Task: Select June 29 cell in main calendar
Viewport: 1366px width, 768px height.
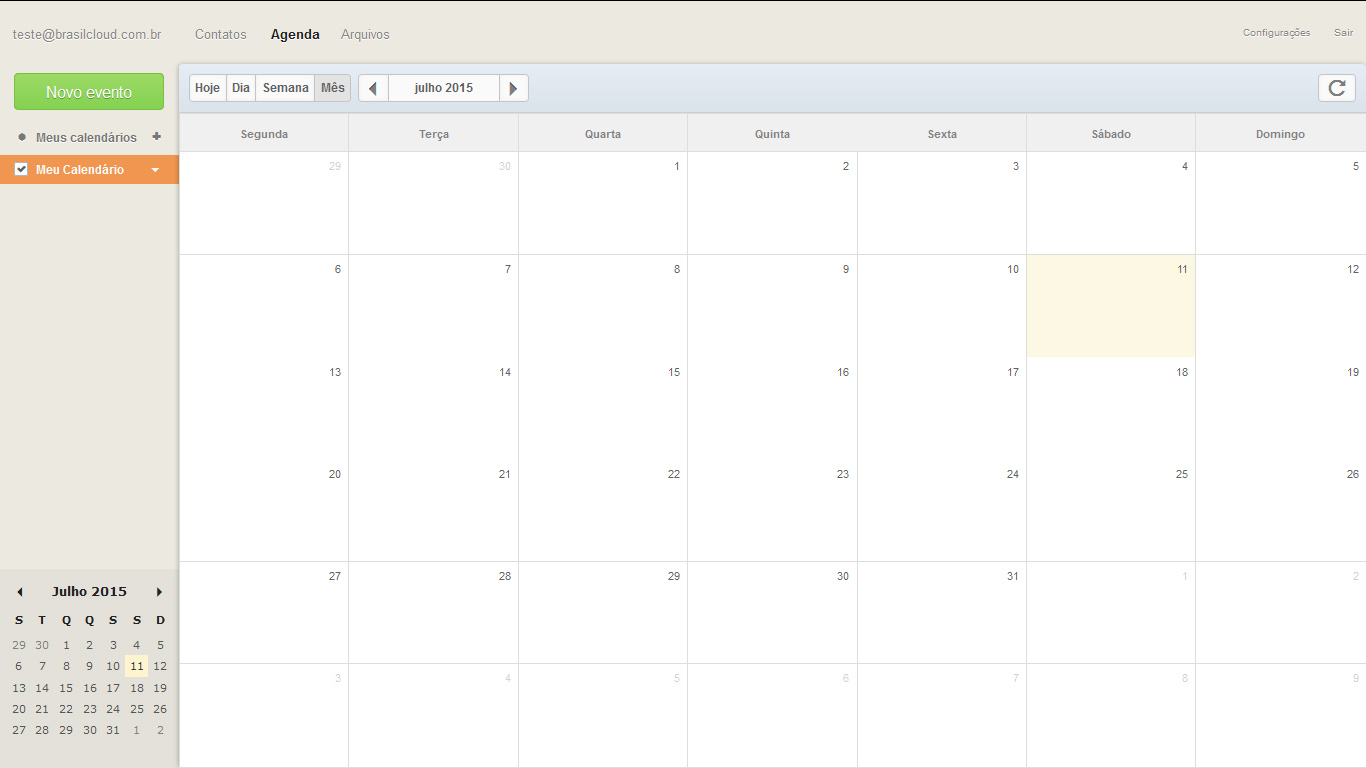Action: pyautogui.click(x=264, y=203)
